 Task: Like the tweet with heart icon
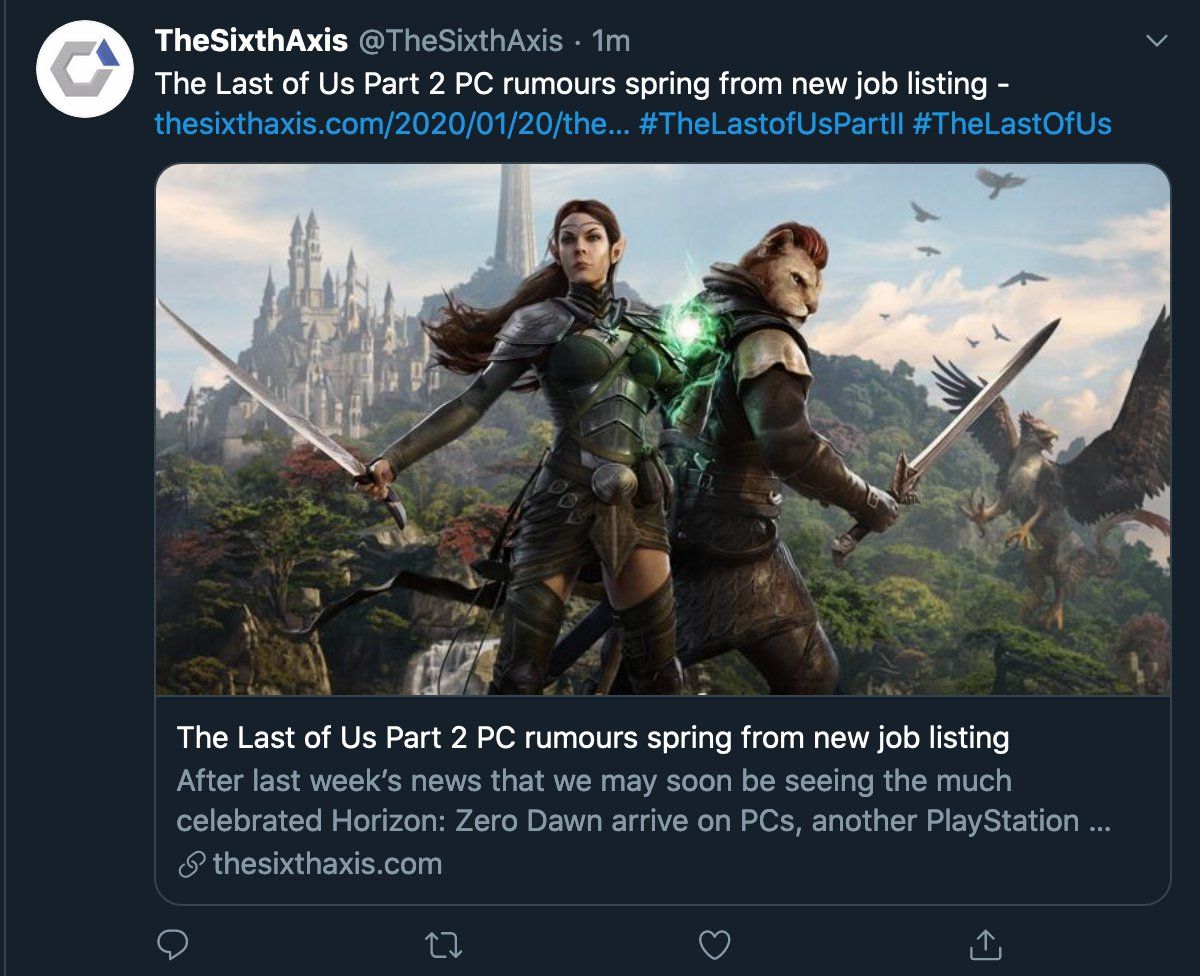tap(714, 943)
